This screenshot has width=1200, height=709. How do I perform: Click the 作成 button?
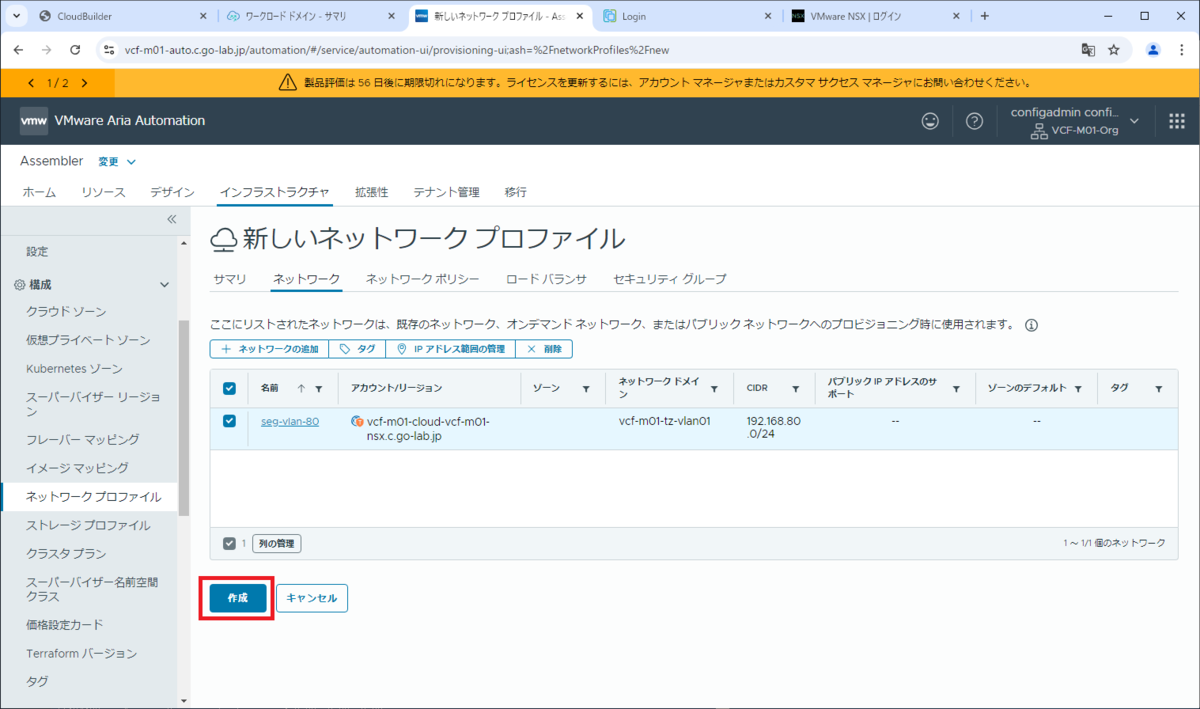237,598
